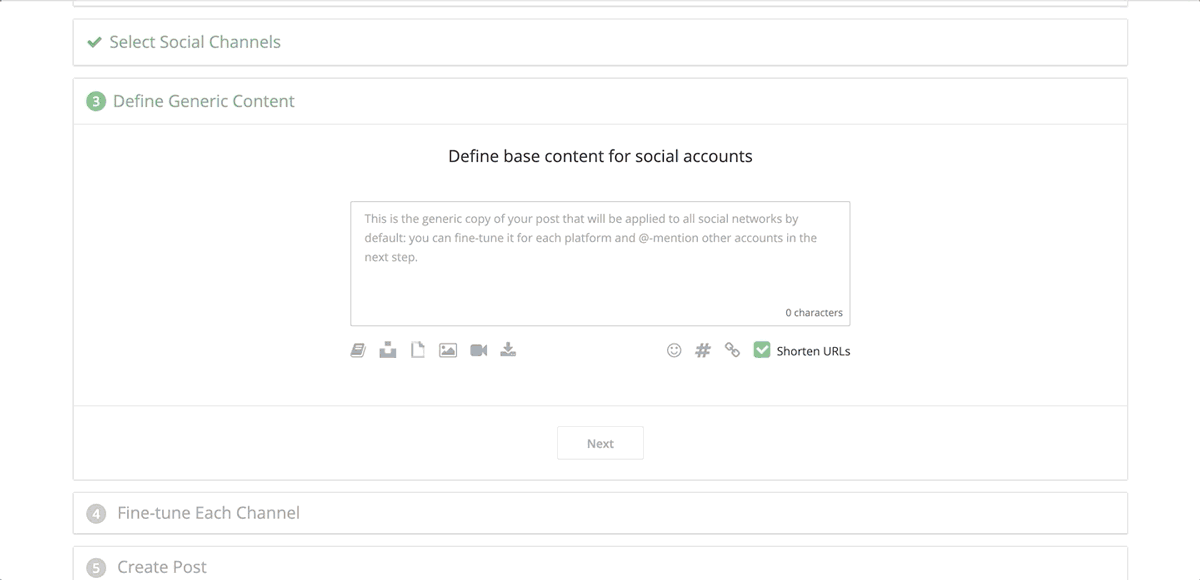Viewport: 1200px width, 580px height.
Task: Click the download/import content icon
Action: 508,349
